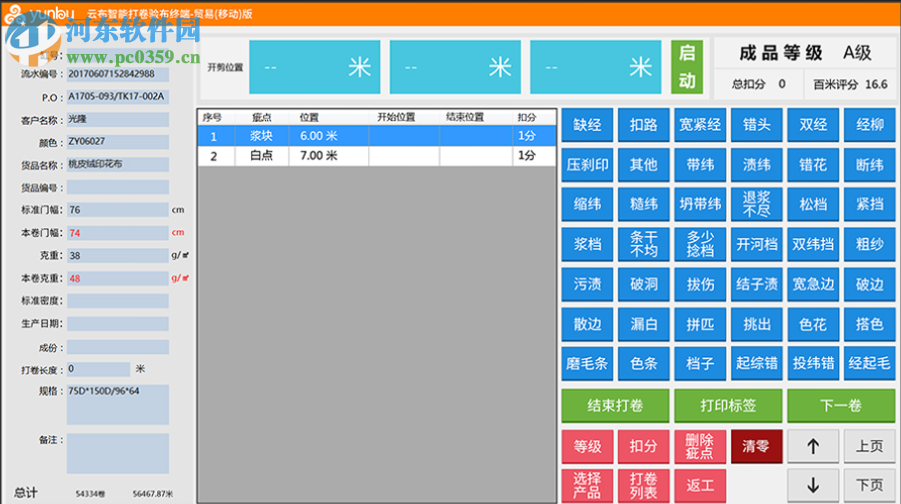
Task: Click the 经起毛 defect button
Action: click(869, 363)
